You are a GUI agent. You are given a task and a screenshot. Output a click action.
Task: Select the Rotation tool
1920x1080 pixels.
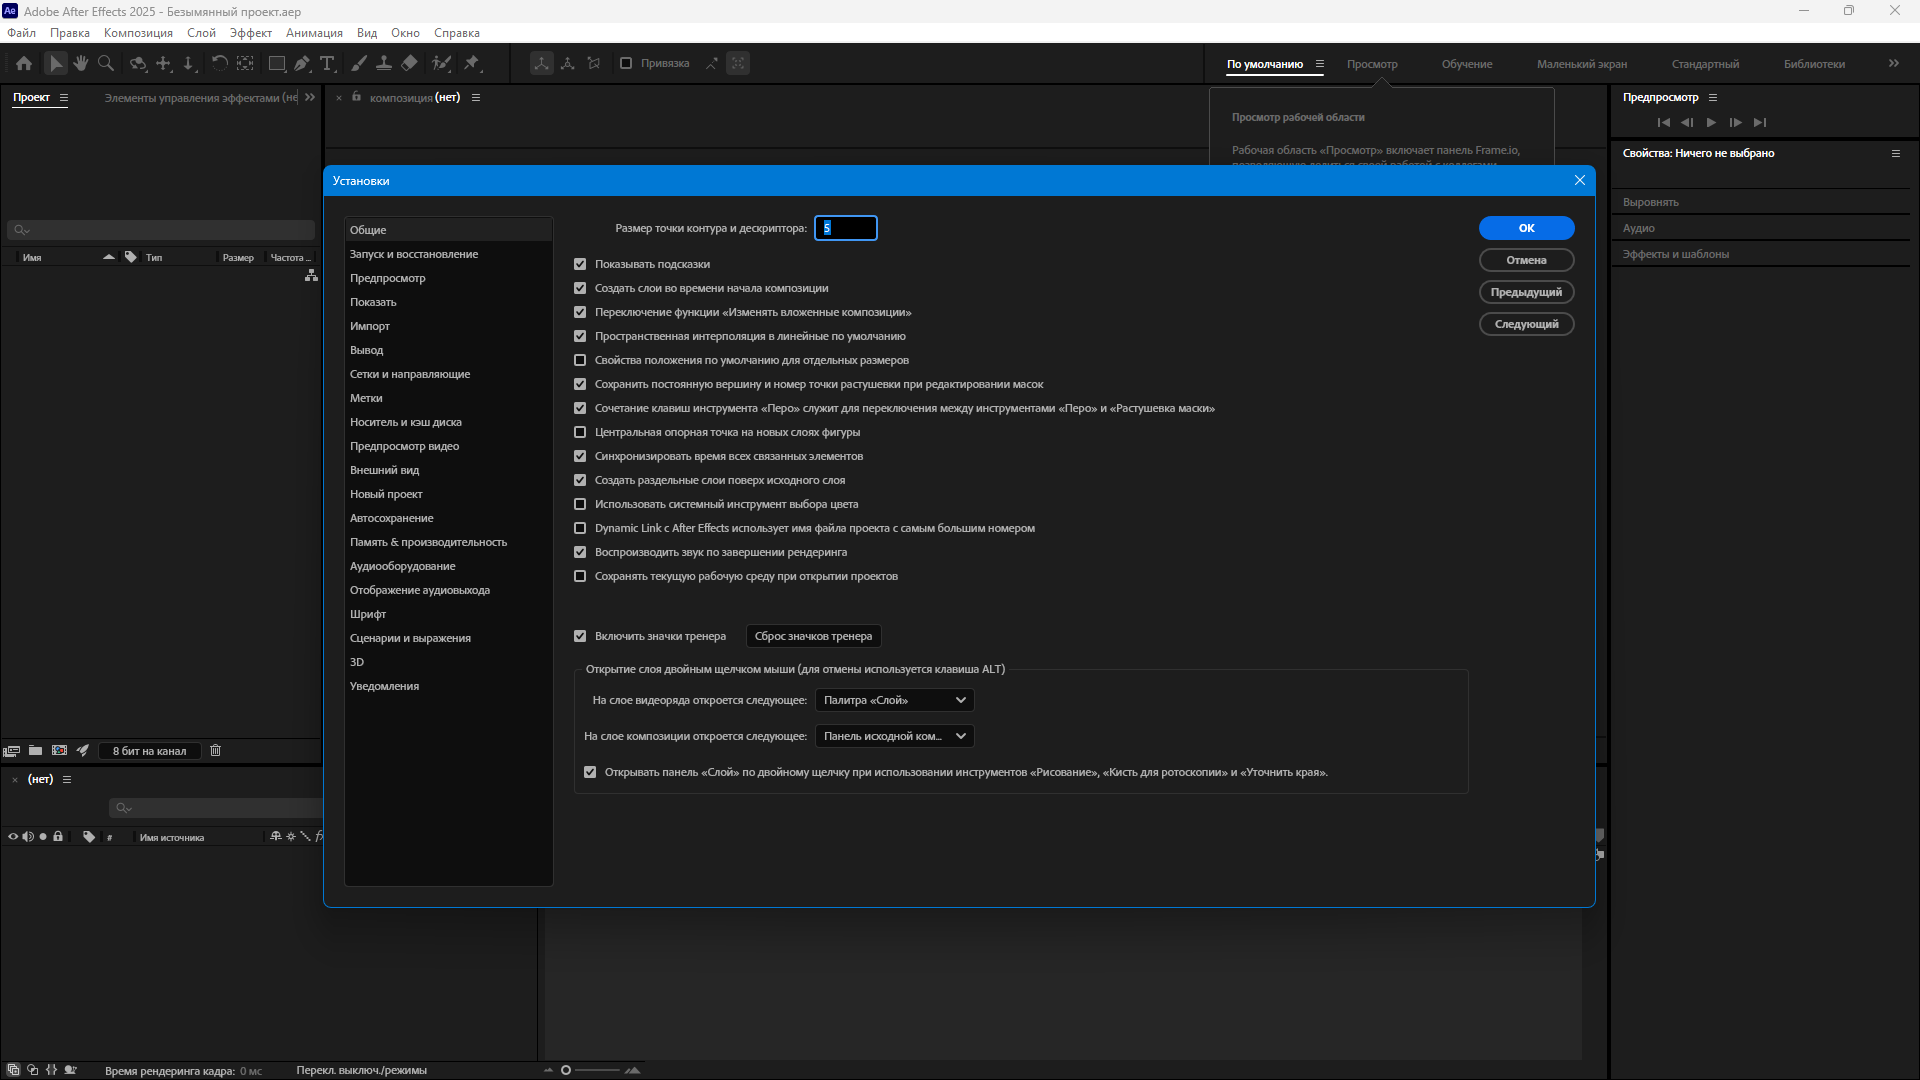pos(220,63)
